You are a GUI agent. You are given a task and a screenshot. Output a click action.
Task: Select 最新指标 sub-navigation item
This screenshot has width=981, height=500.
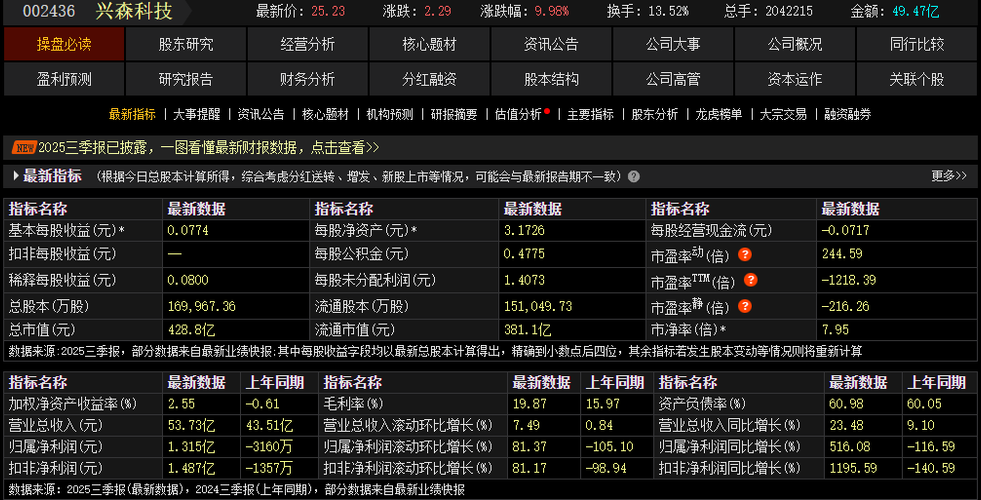[132, 115]
